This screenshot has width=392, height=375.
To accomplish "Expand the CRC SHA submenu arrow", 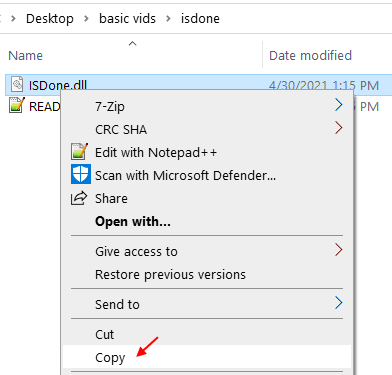I will (x=339, y=128).
